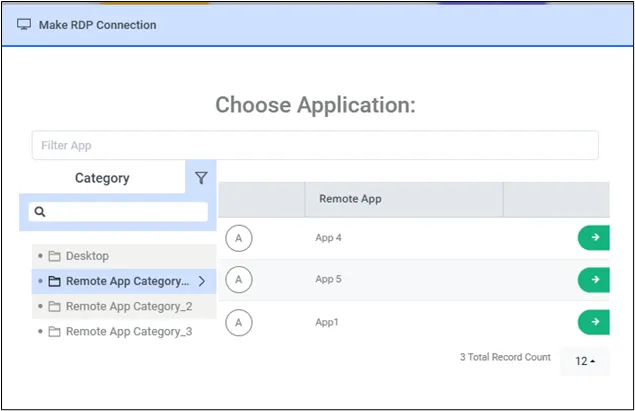The width and height of the screenshot is (635, 411).
Task: Click the Category panel heading
Action: pos(102,178)
